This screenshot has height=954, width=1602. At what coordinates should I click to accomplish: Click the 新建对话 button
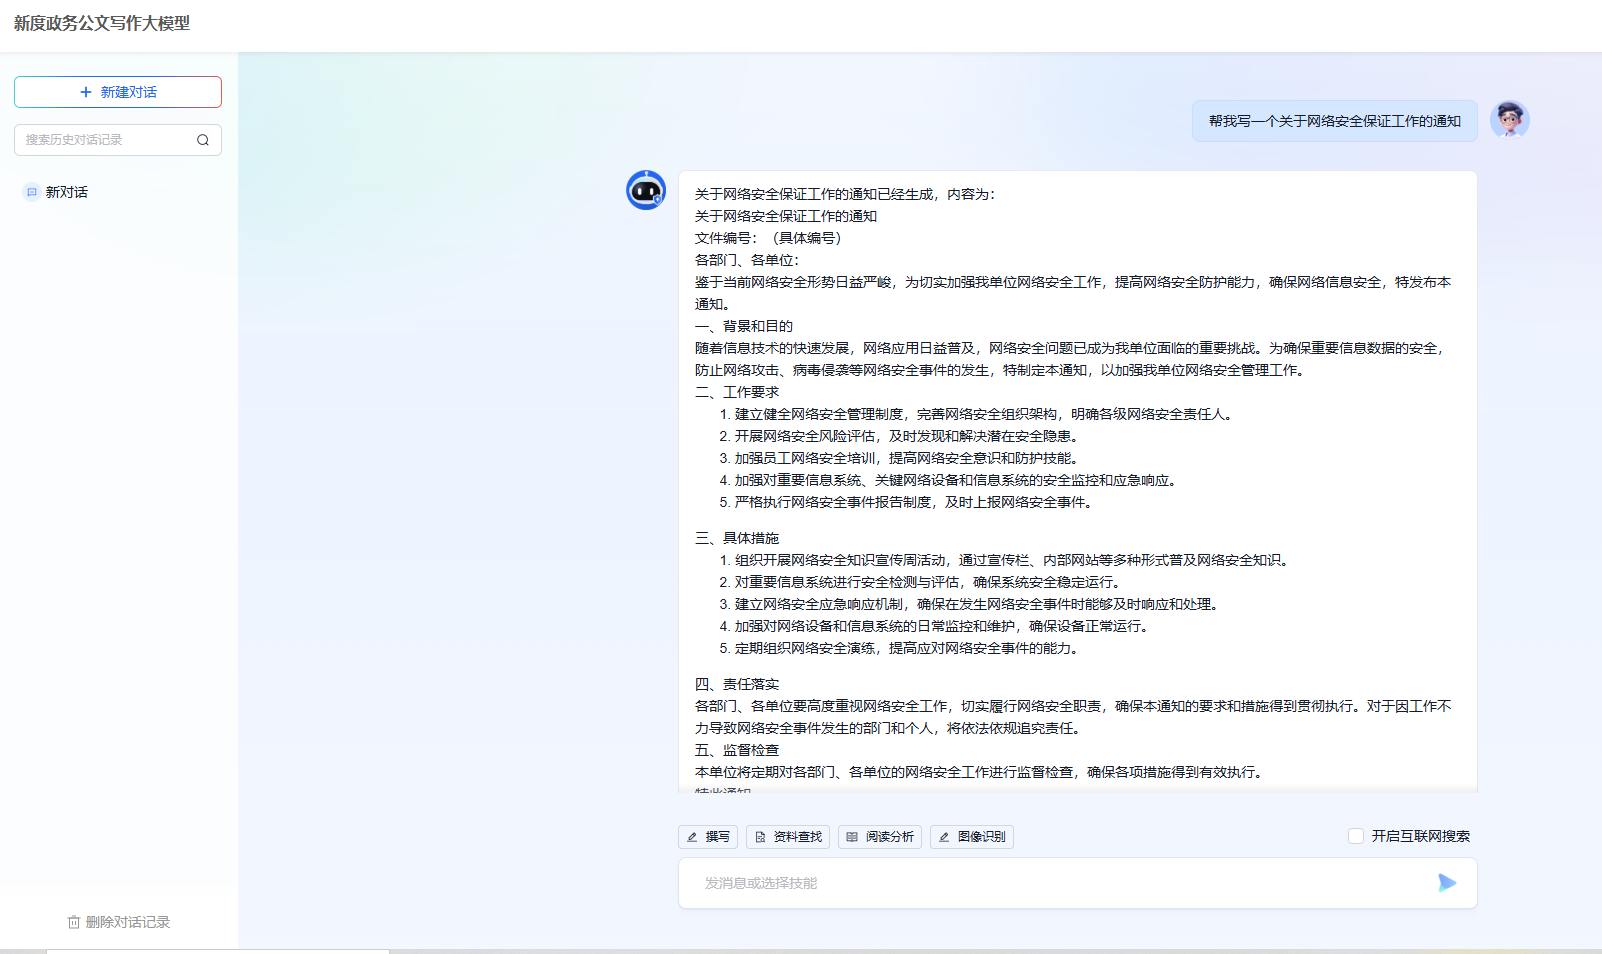coord(118,92)
